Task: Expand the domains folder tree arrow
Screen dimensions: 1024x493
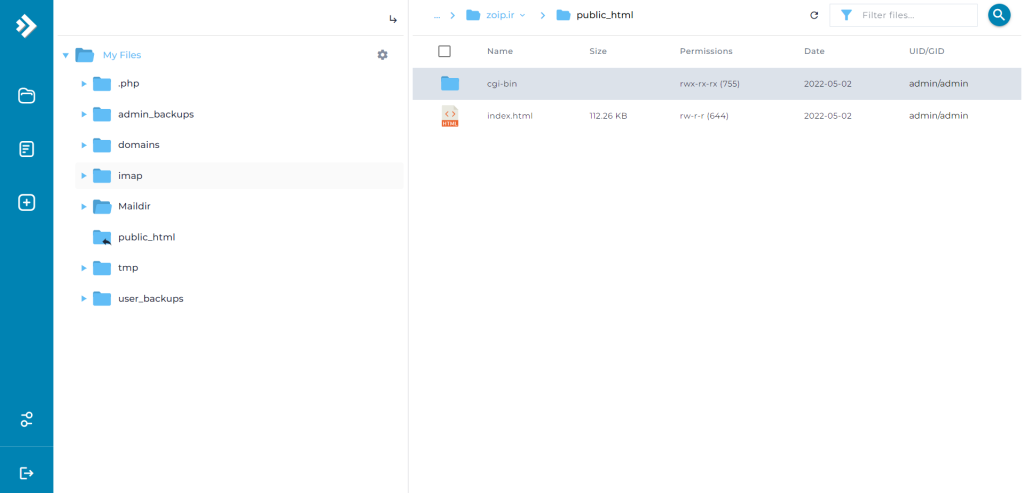Action: point(84,145)
